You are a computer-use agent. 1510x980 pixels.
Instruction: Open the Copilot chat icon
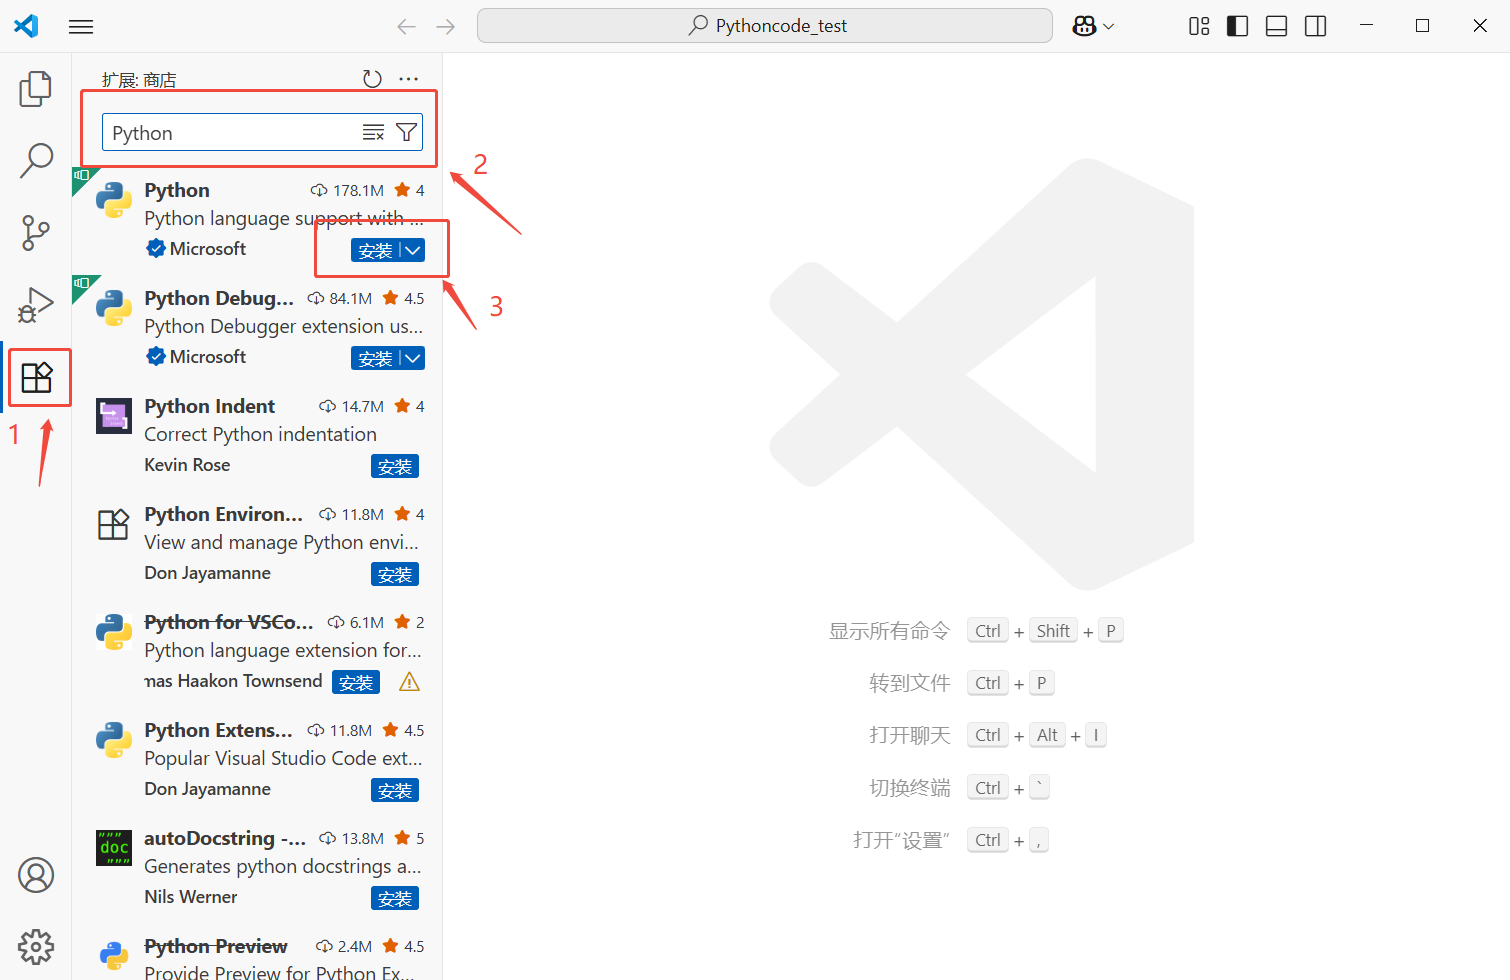pyautogui.click(x=1084, y=26)
